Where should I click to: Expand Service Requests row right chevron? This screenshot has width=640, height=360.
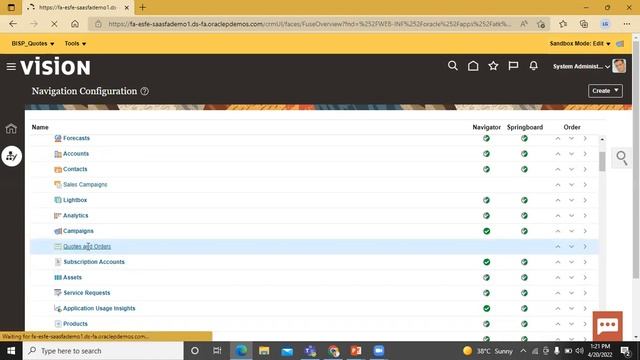(585, 293)
